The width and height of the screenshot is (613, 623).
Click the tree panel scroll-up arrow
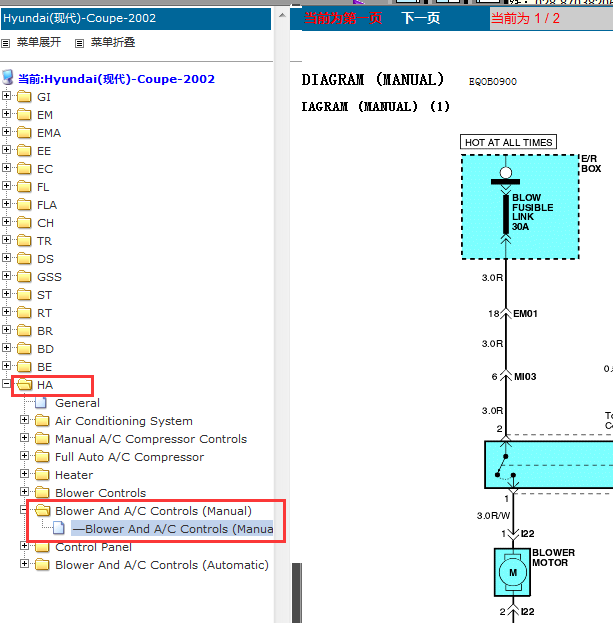tap(282, 15)
